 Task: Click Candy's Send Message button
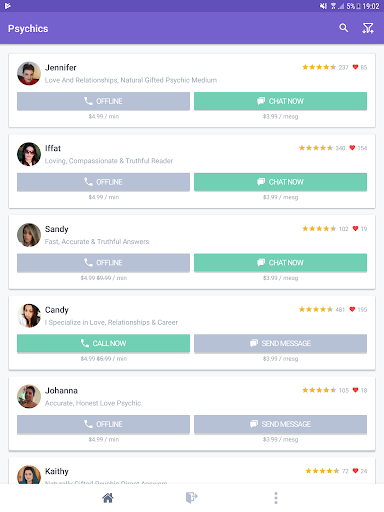click(x=280, y=343)
